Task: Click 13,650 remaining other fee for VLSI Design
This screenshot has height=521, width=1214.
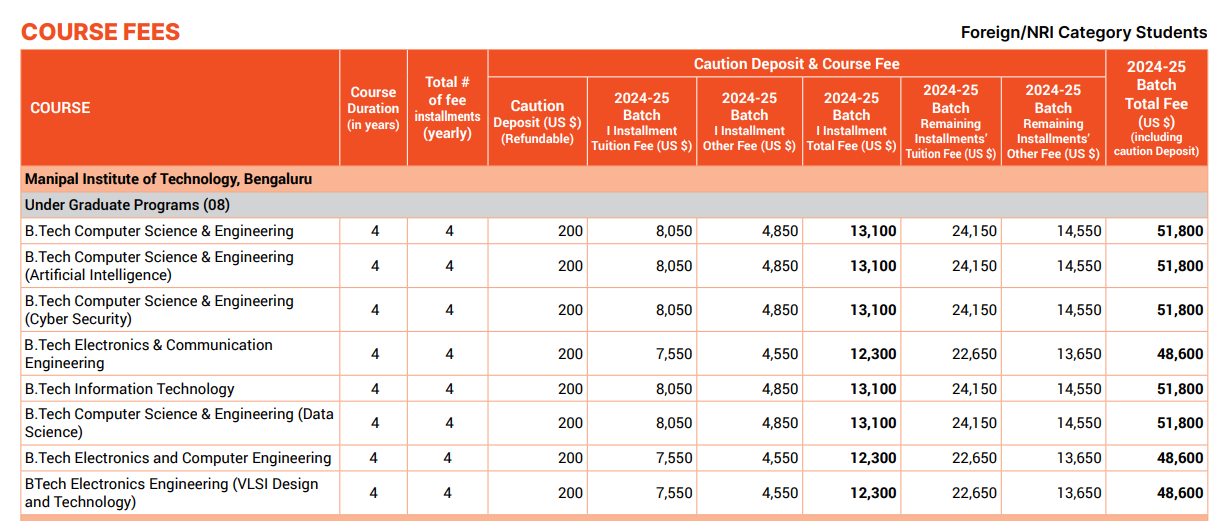Action: (1079, 493)
